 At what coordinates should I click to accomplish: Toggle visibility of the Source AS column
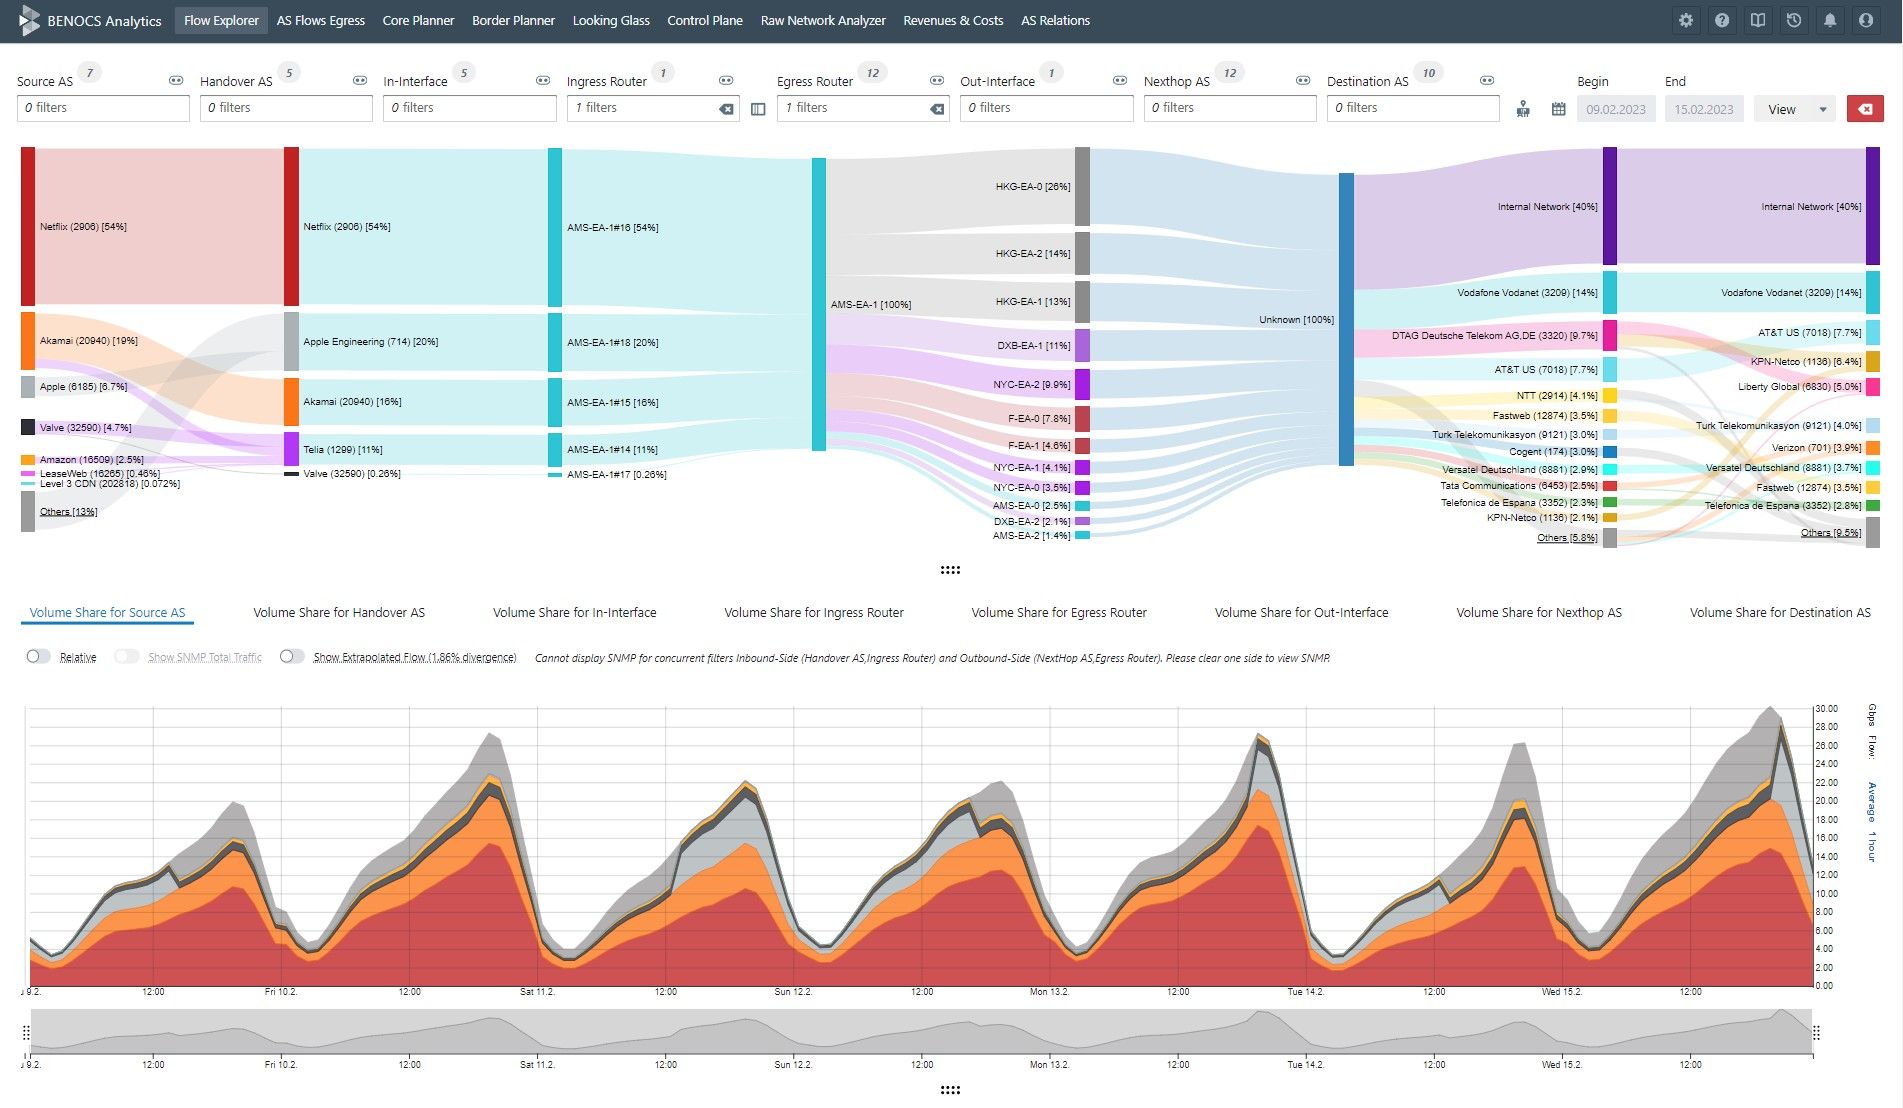tap(176, 80)
